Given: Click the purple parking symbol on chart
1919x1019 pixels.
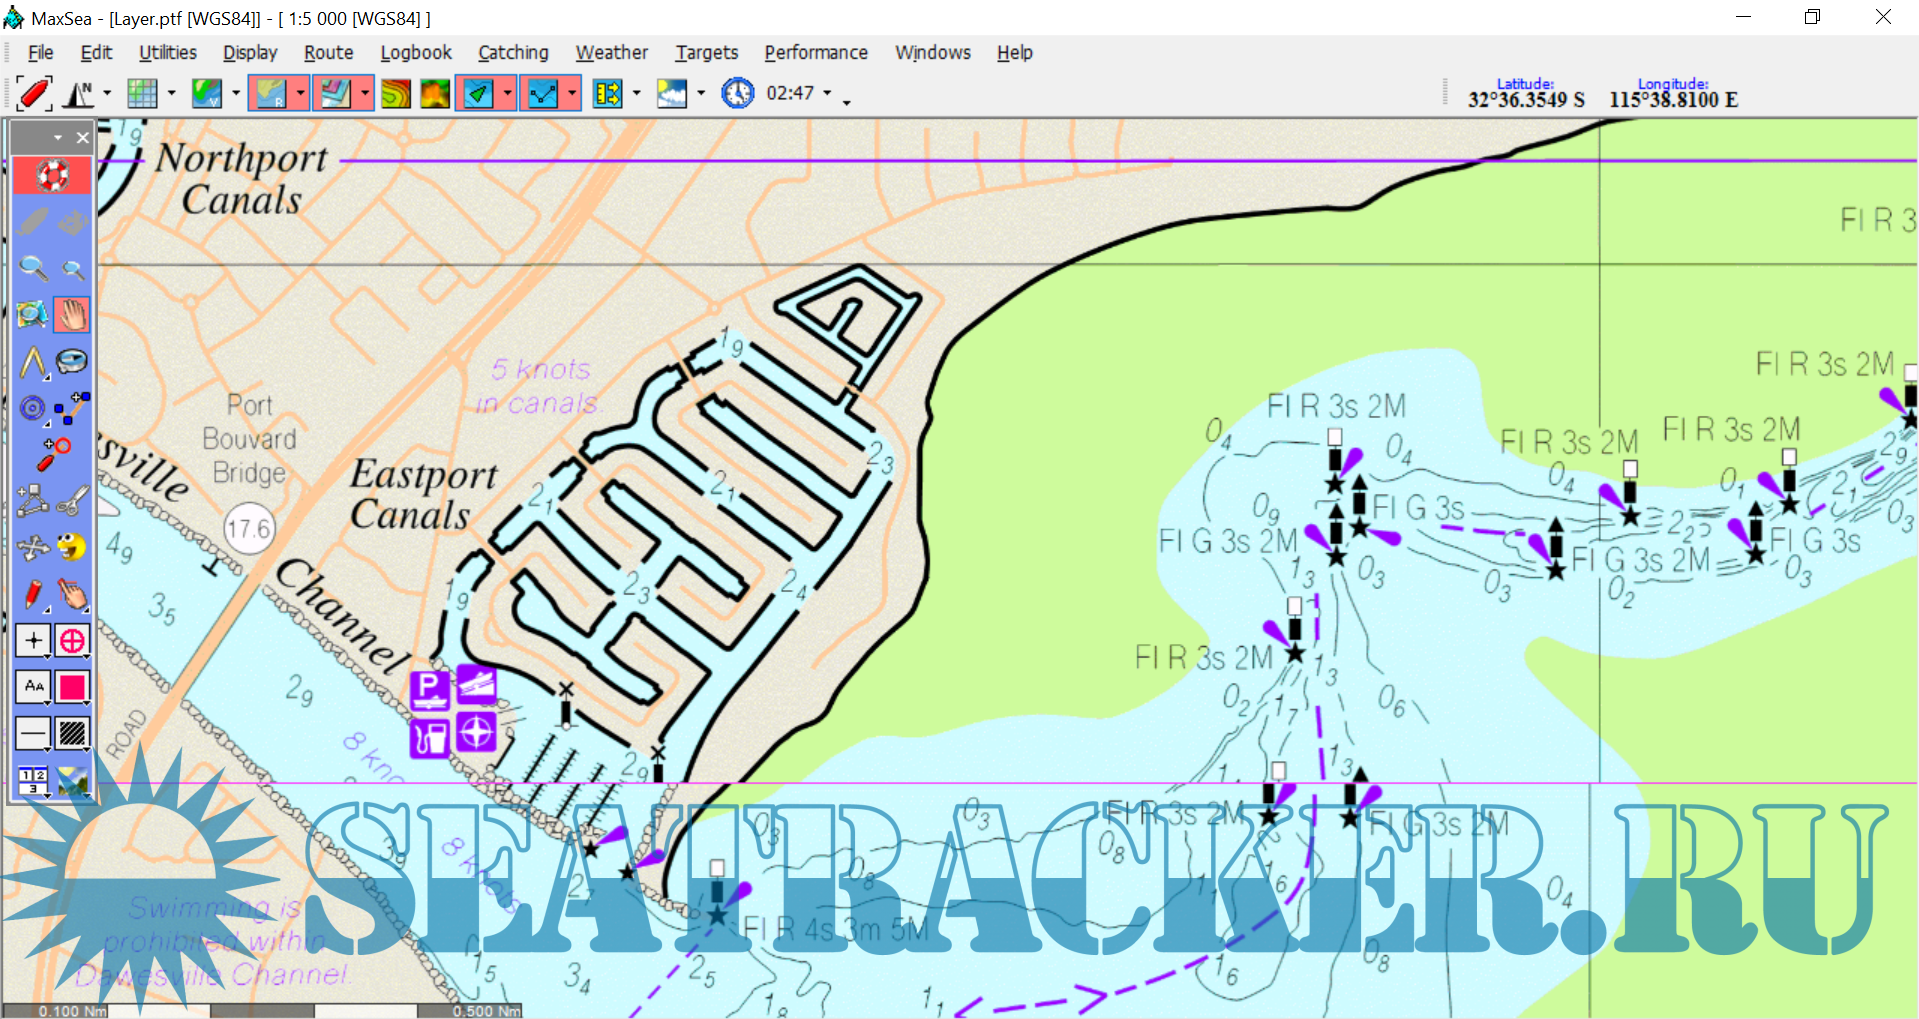Looking at the screenshot, I should click(429, 689).
